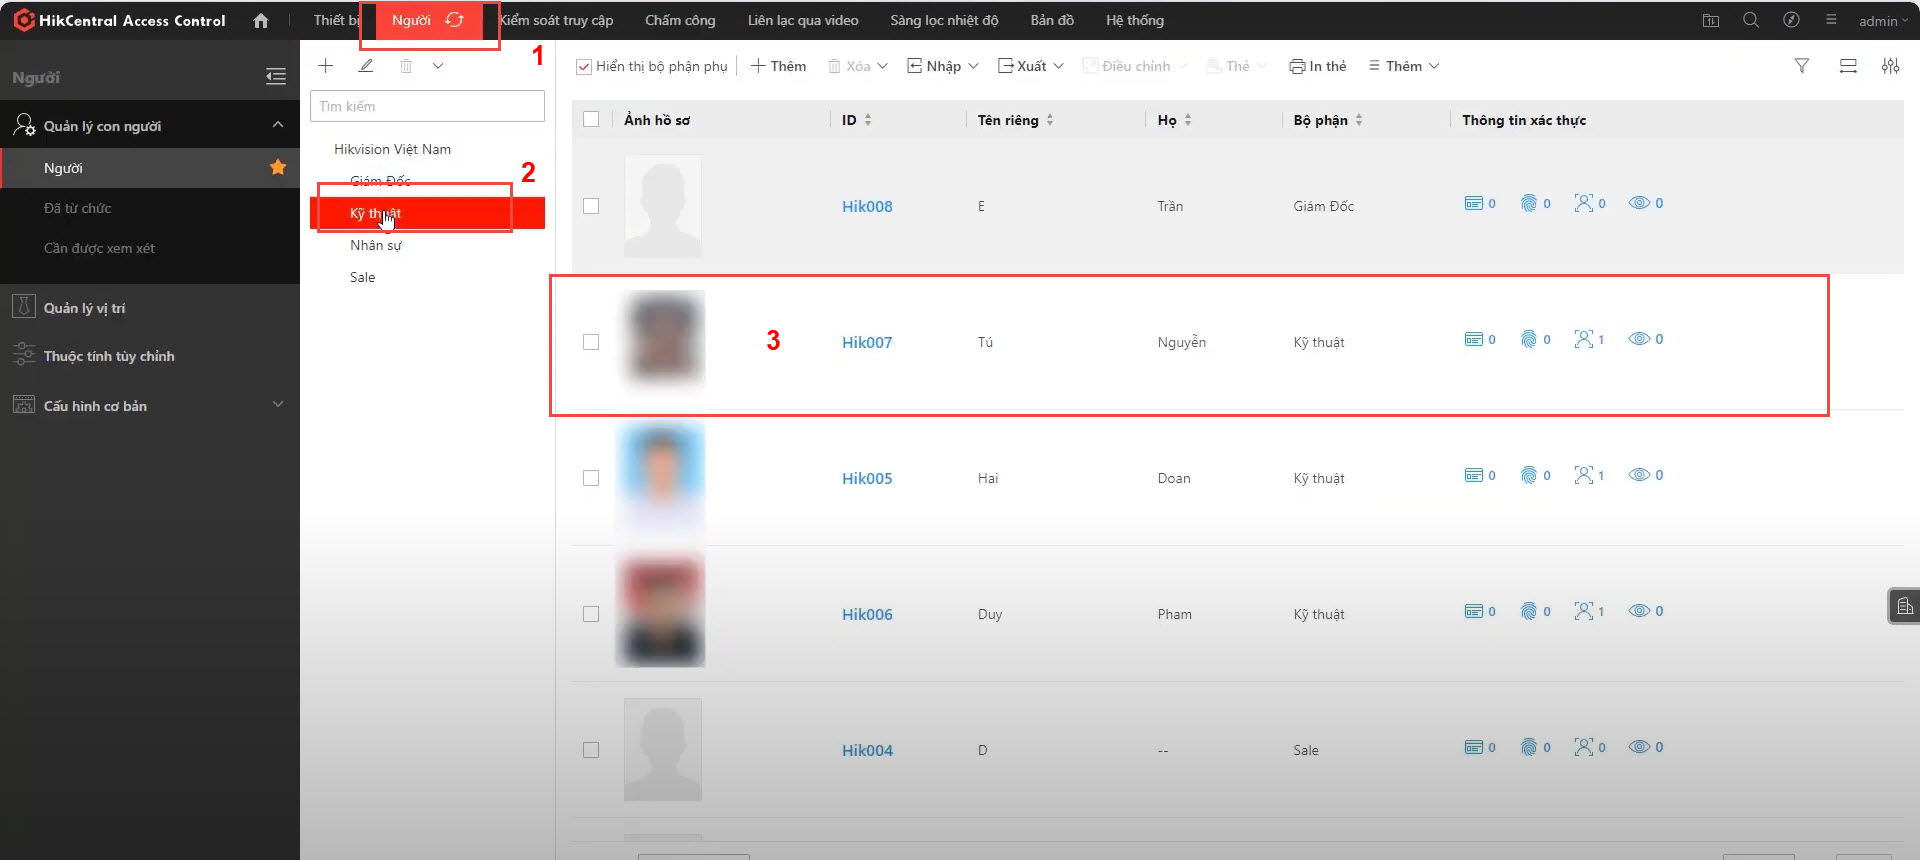Viewport: 1920px width, 860px height.
Task: Click the edit department pencil icon
Action: coord(366,66)
